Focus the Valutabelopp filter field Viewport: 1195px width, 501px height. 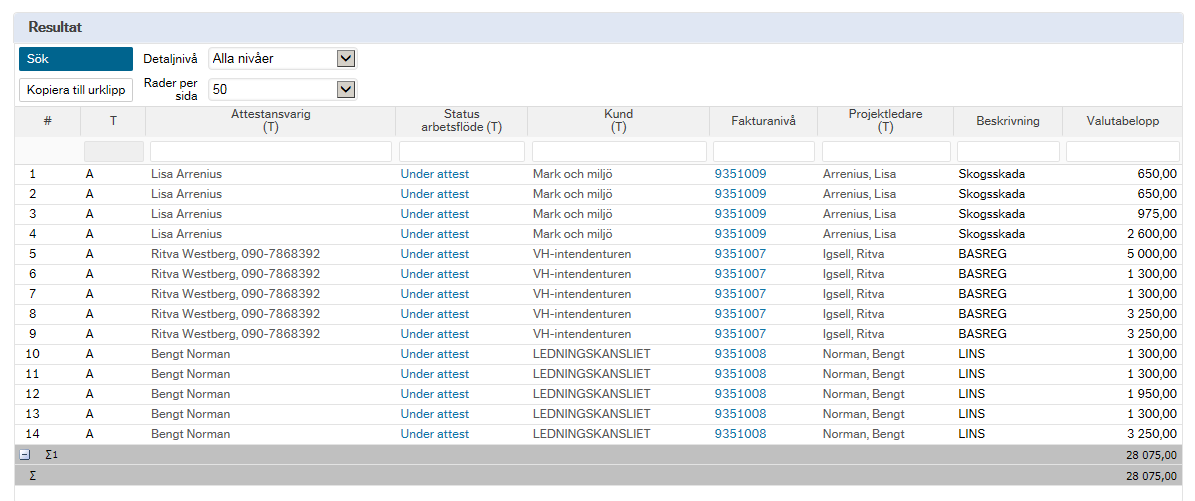(x=1124, y=151)
